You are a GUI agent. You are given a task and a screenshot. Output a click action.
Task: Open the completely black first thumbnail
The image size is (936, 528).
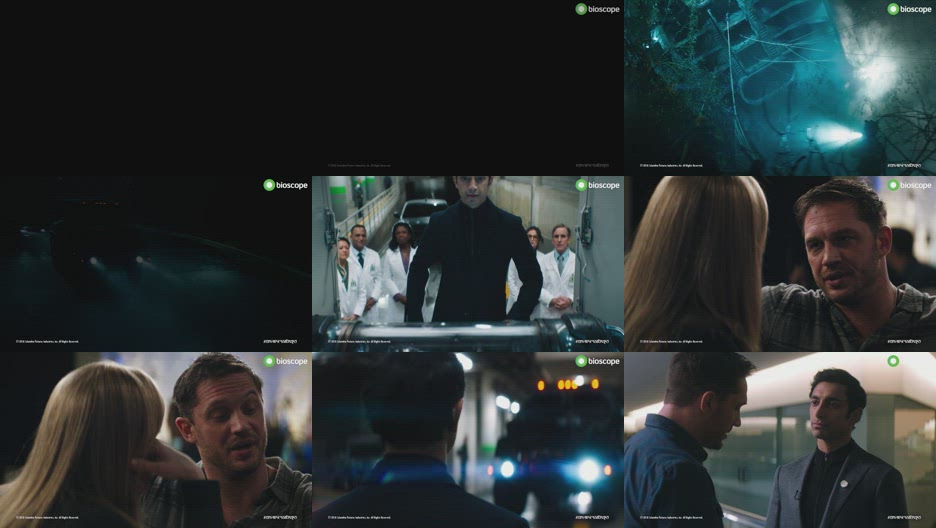(x=156, y=88)
